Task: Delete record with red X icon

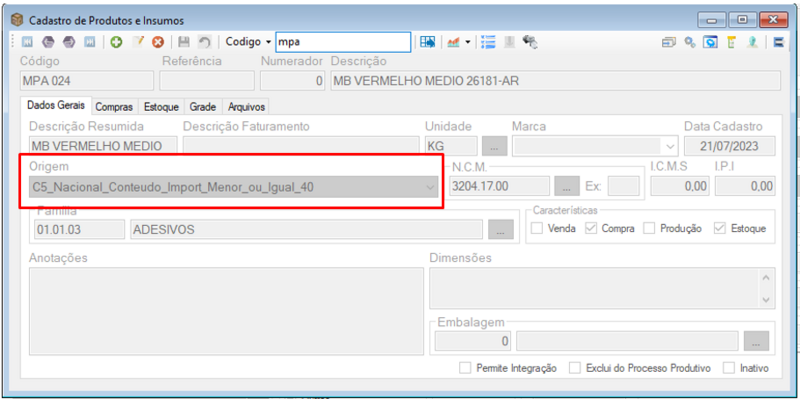Action: pyautogui.click(x=158, y=42)
